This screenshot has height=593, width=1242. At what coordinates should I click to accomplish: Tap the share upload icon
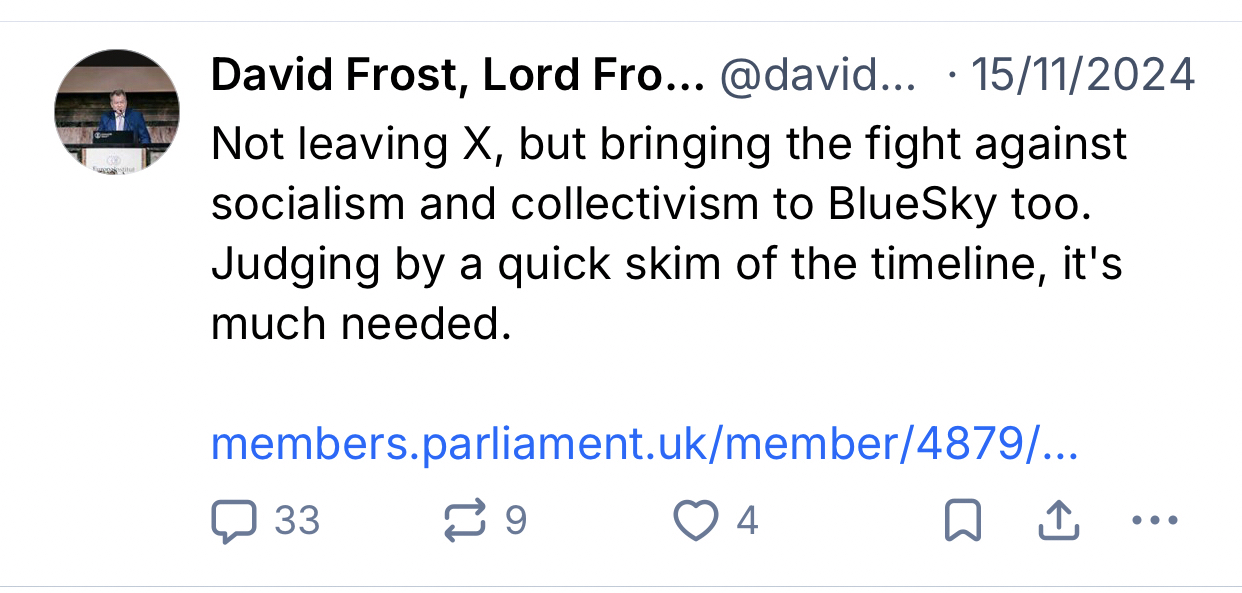click(x=1060, y=521)
